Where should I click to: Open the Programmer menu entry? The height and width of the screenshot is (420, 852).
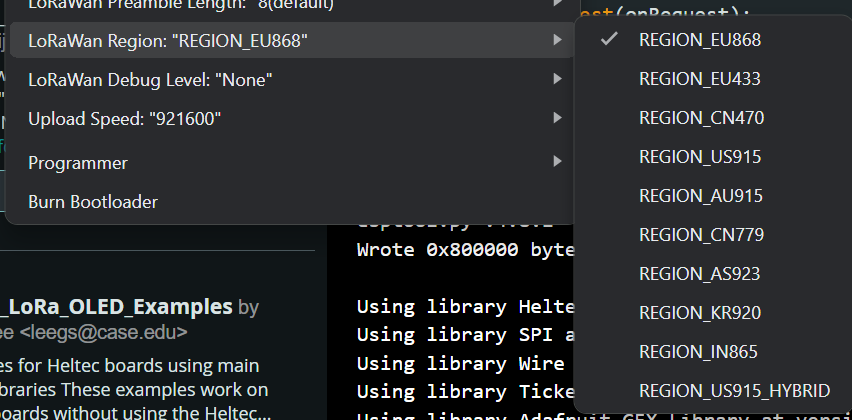tap(292, 162)
